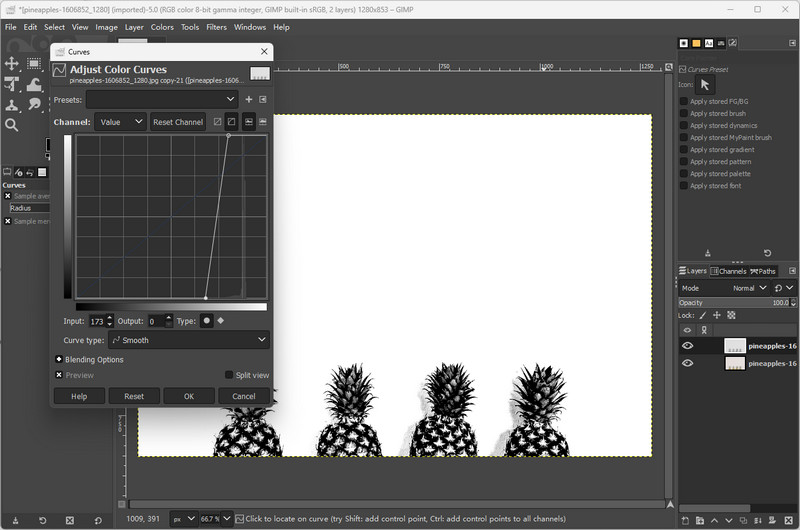Click lock alpha channel checker icon
Viewport: 800px width, 530px height.
(x=731, y=316)
